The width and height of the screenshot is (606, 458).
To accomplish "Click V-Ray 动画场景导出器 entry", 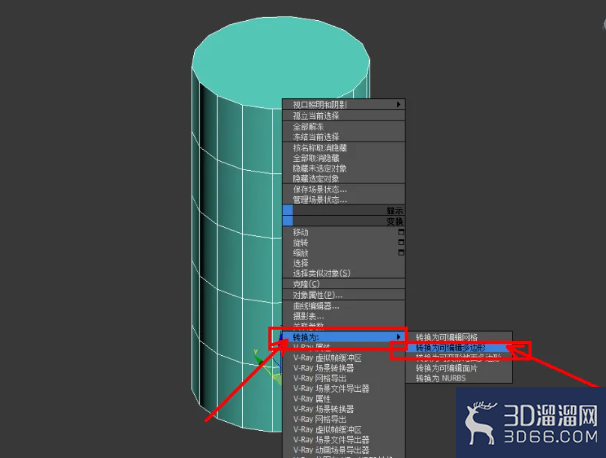I will 344,450.
